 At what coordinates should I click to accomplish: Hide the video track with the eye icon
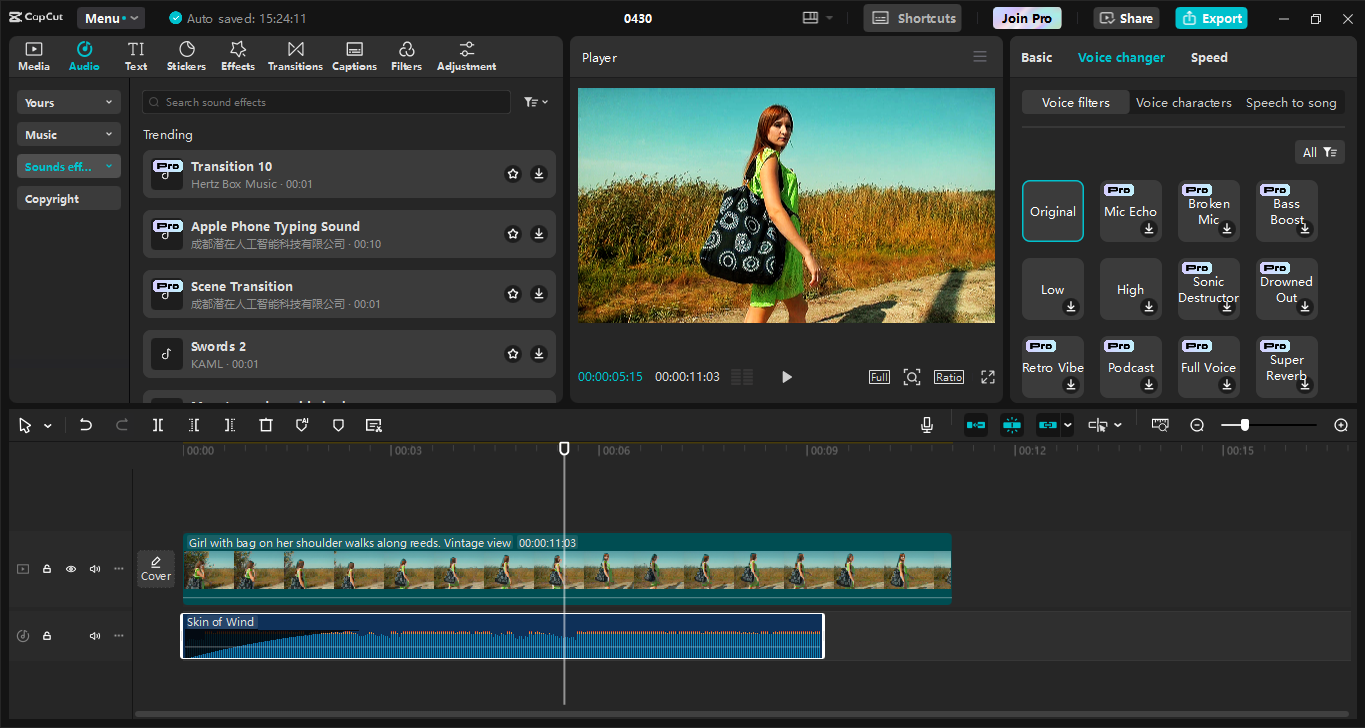click(70, 568)
